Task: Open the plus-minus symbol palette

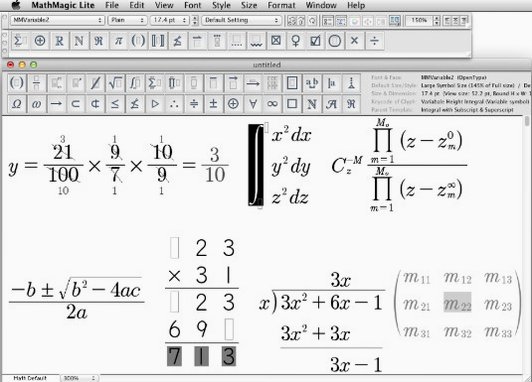Action: (x=213, y=103)
